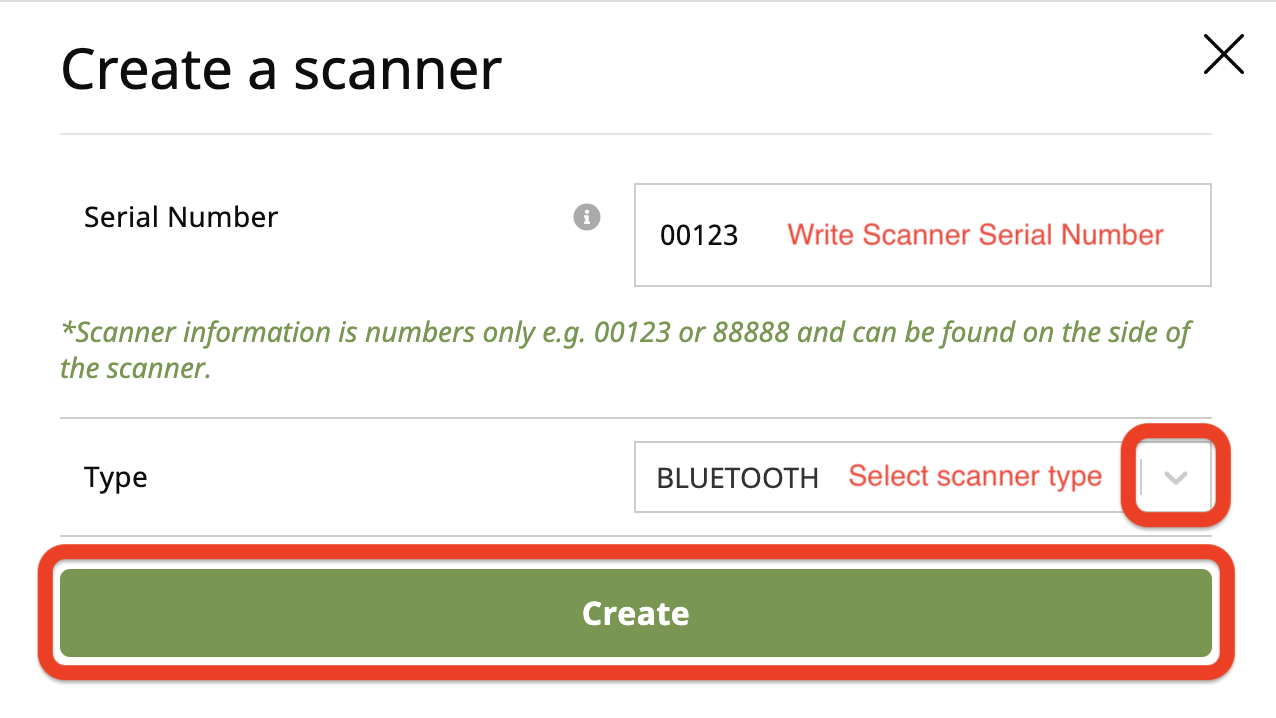Click the 00123 value in serial field
Screen dimensions: 1276x718
coord(699,236)
